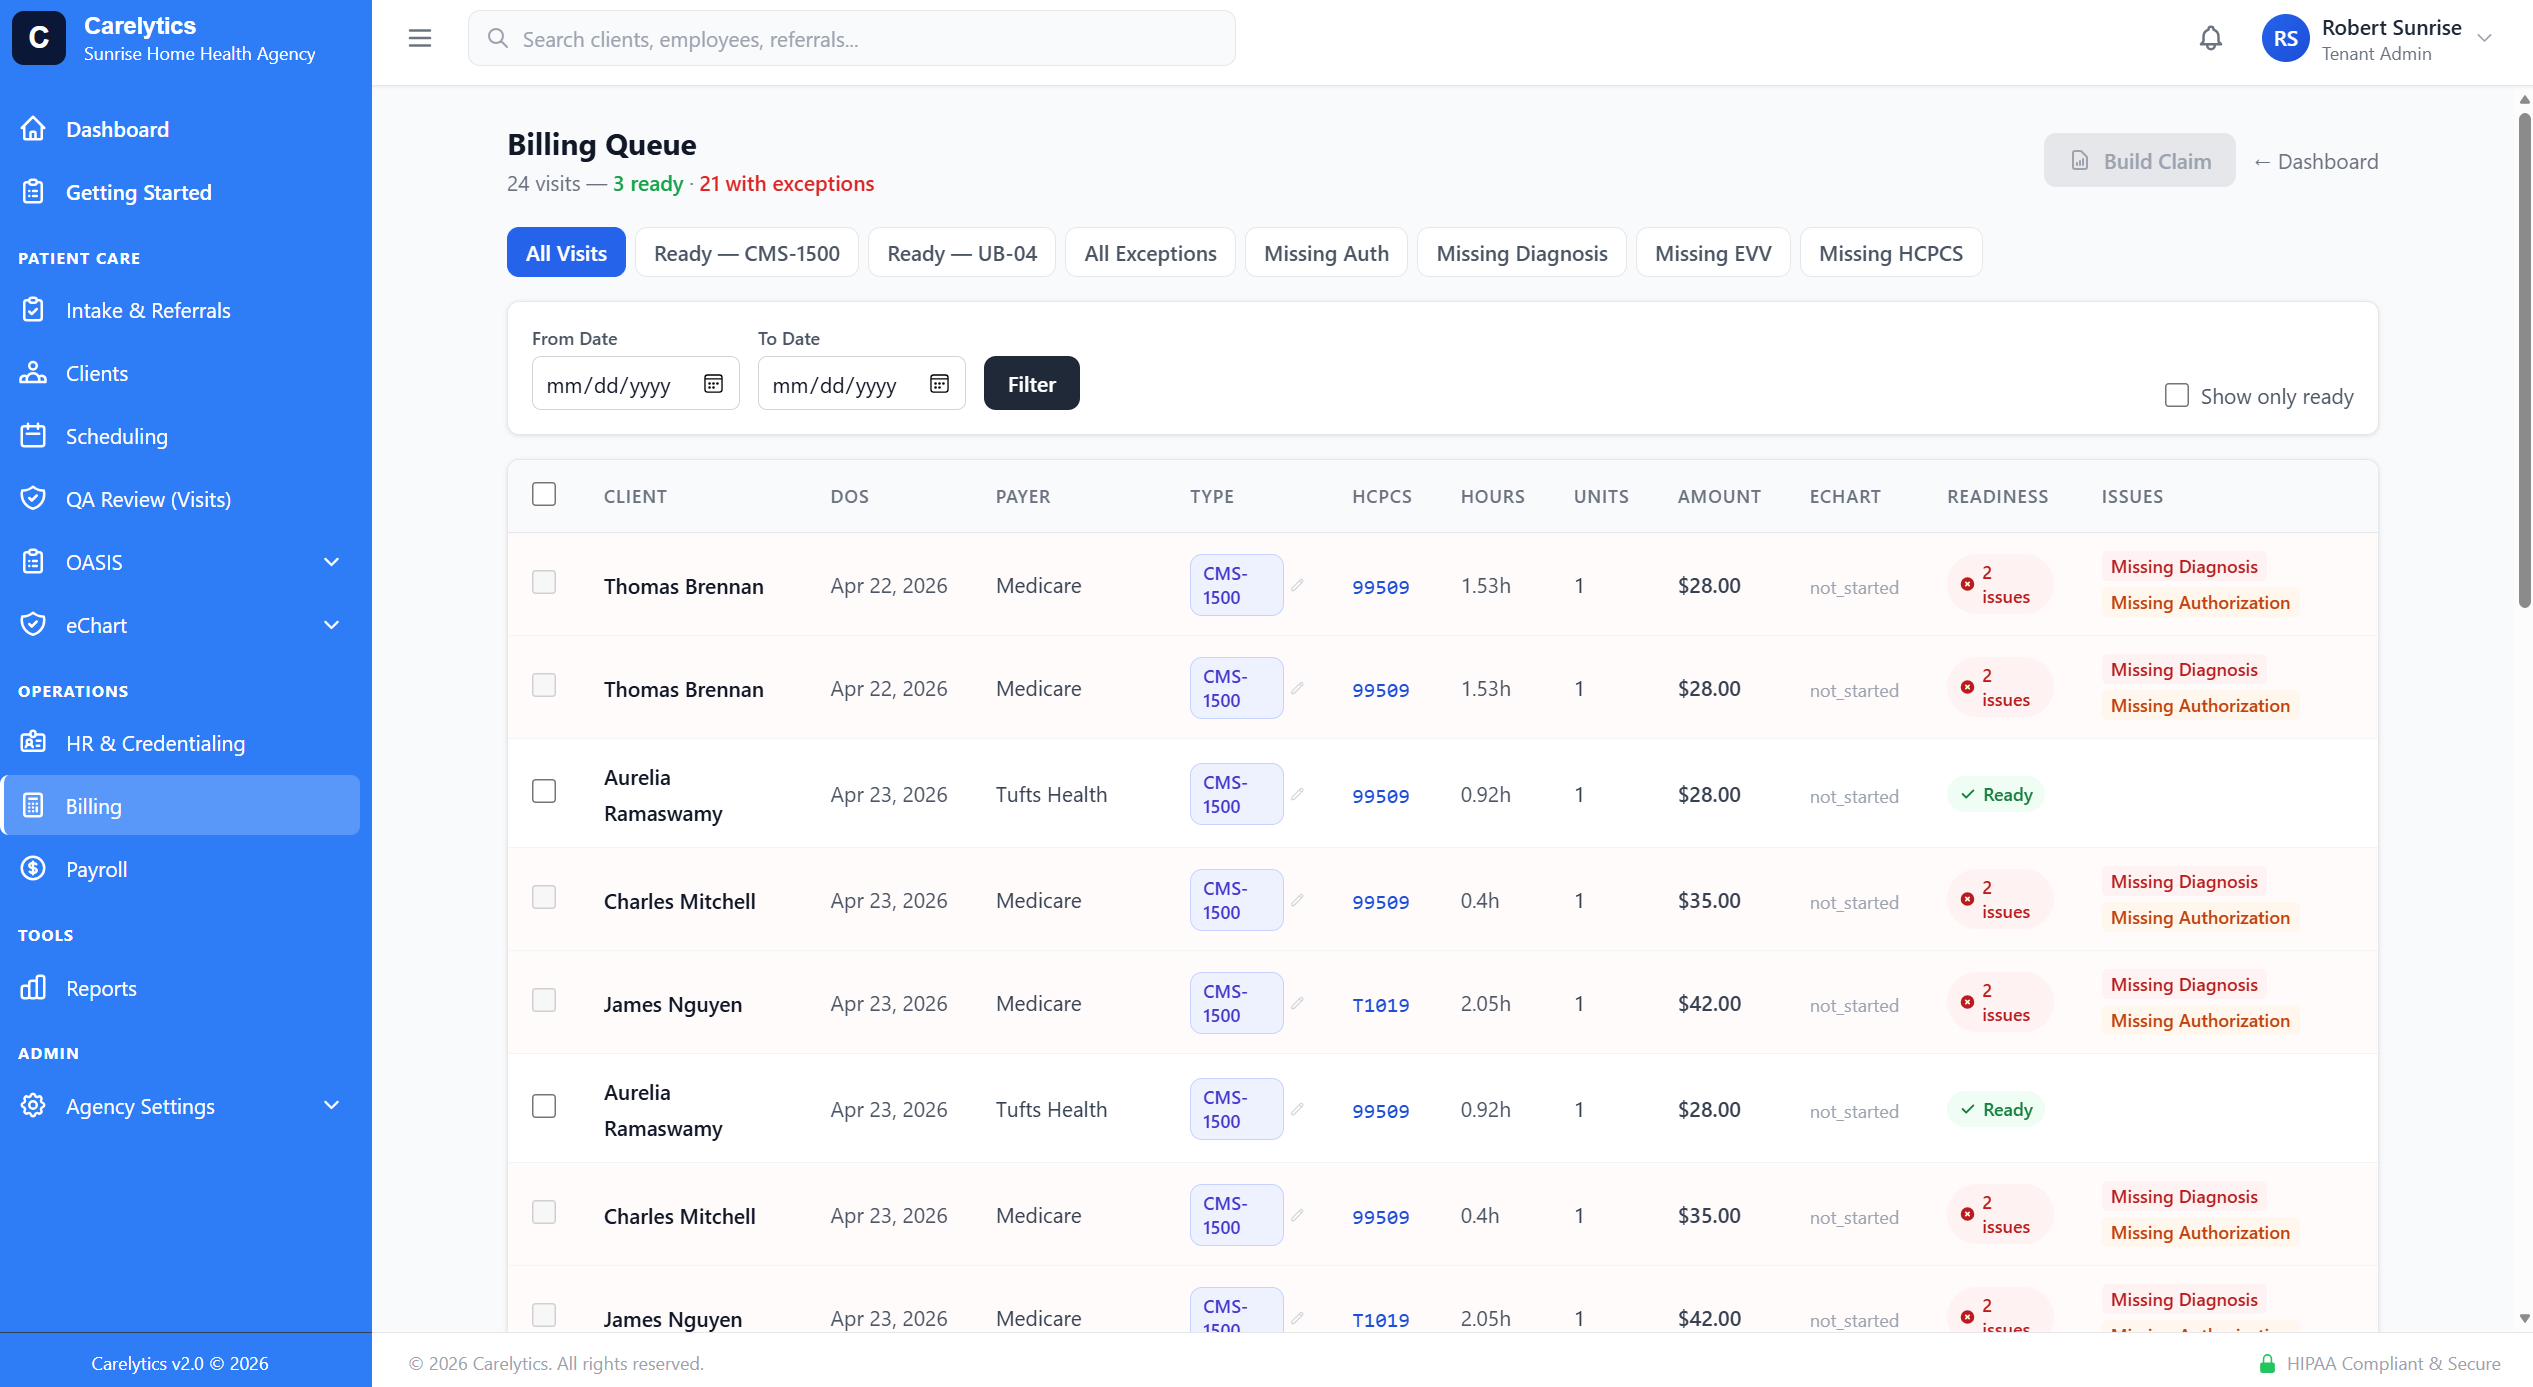Image resolution: width=2533 pixels, height=1387 pixels.
Task: Click the Payroll dollar icon
Action: [x=33, y=869]
